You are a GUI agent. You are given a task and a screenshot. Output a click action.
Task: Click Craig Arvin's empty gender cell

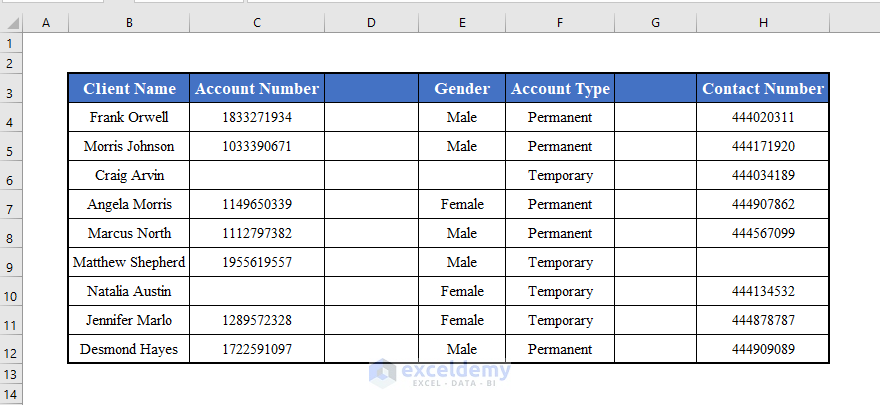[x=462, y=175]
